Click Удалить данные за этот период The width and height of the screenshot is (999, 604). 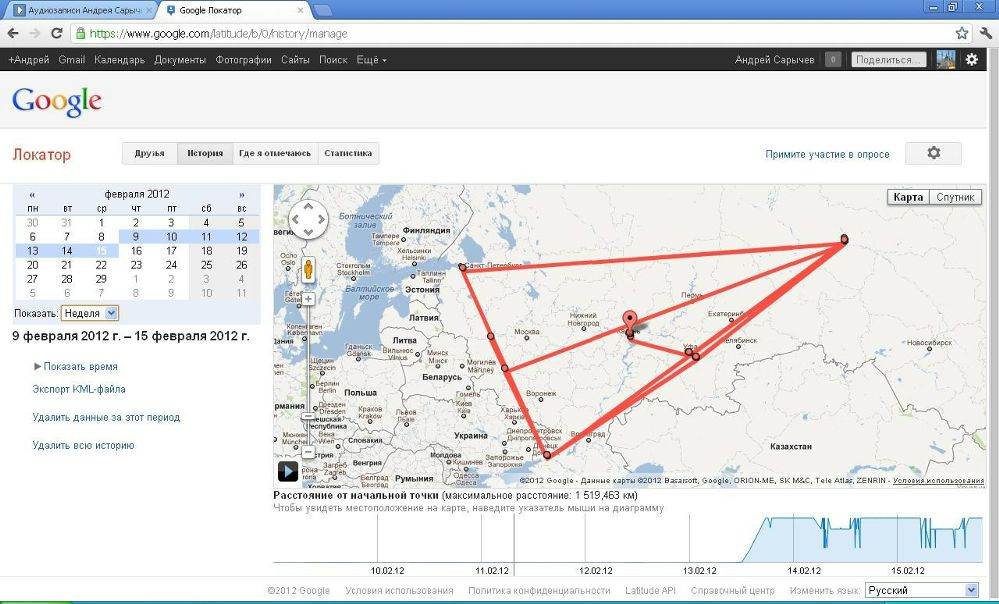click(x=106, y=417)
